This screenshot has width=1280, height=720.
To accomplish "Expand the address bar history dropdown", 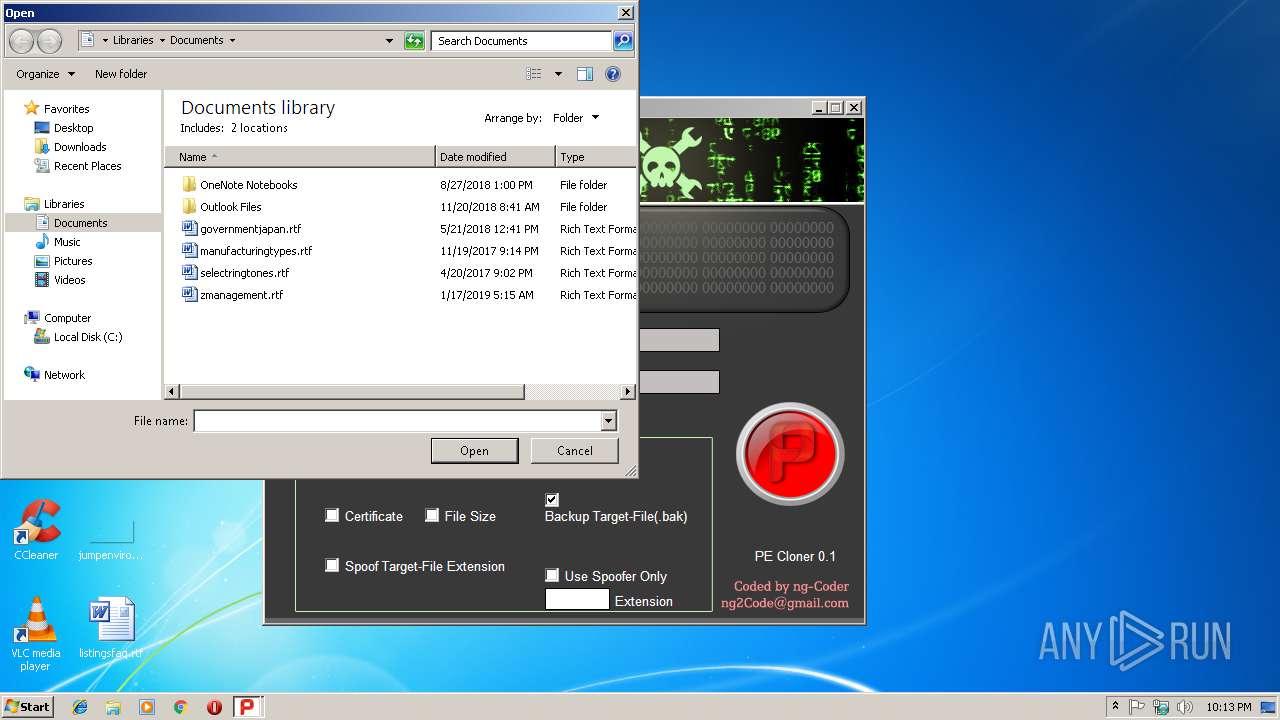I will [389, 41].
